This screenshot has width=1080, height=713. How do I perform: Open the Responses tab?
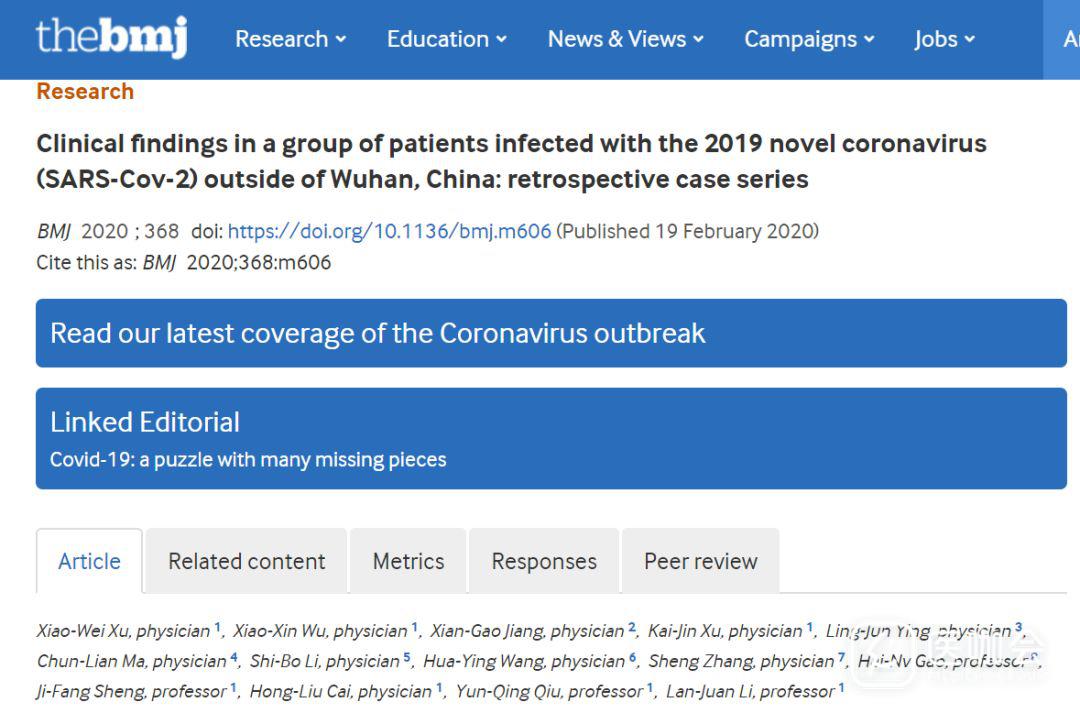click(544, 561)
